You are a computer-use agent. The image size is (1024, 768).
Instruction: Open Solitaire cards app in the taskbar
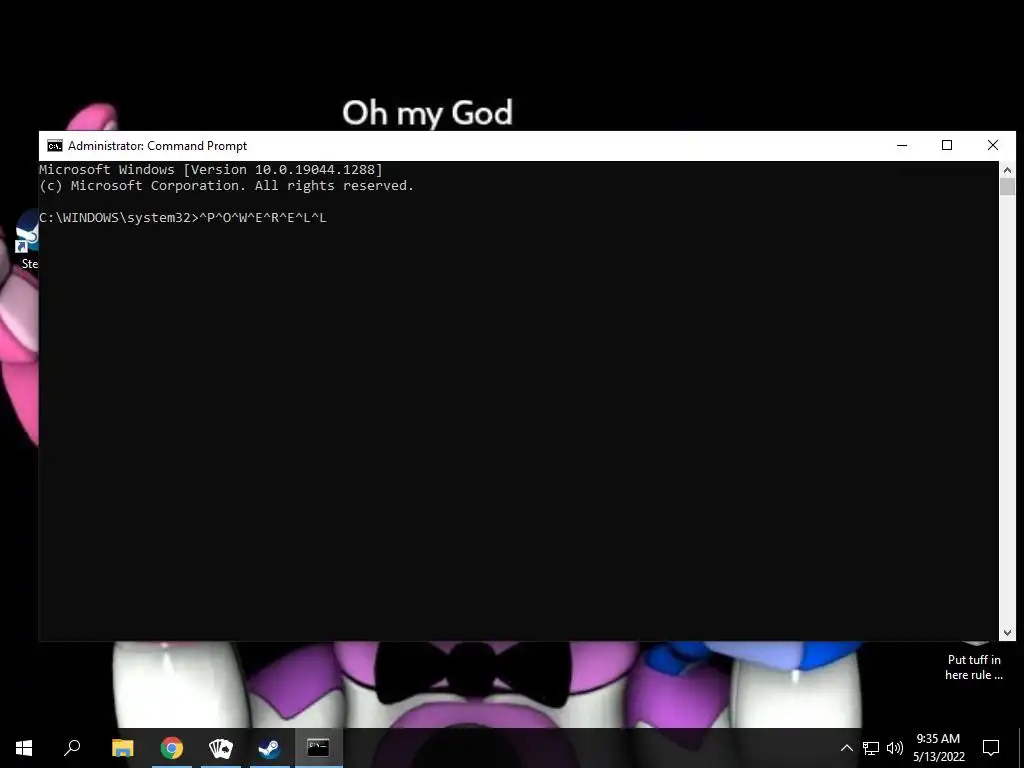[221, 748]
